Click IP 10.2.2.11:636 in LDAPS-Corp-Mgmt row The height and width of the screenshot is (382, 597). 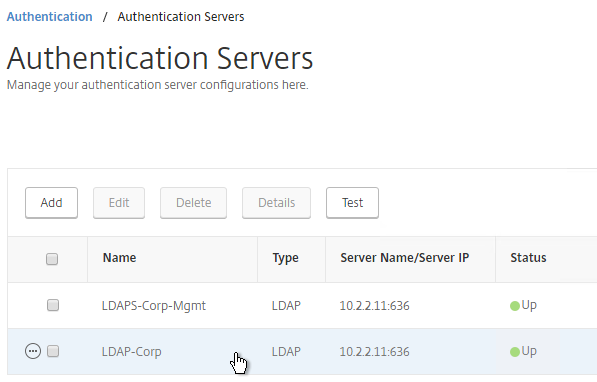tap(374, 306)
